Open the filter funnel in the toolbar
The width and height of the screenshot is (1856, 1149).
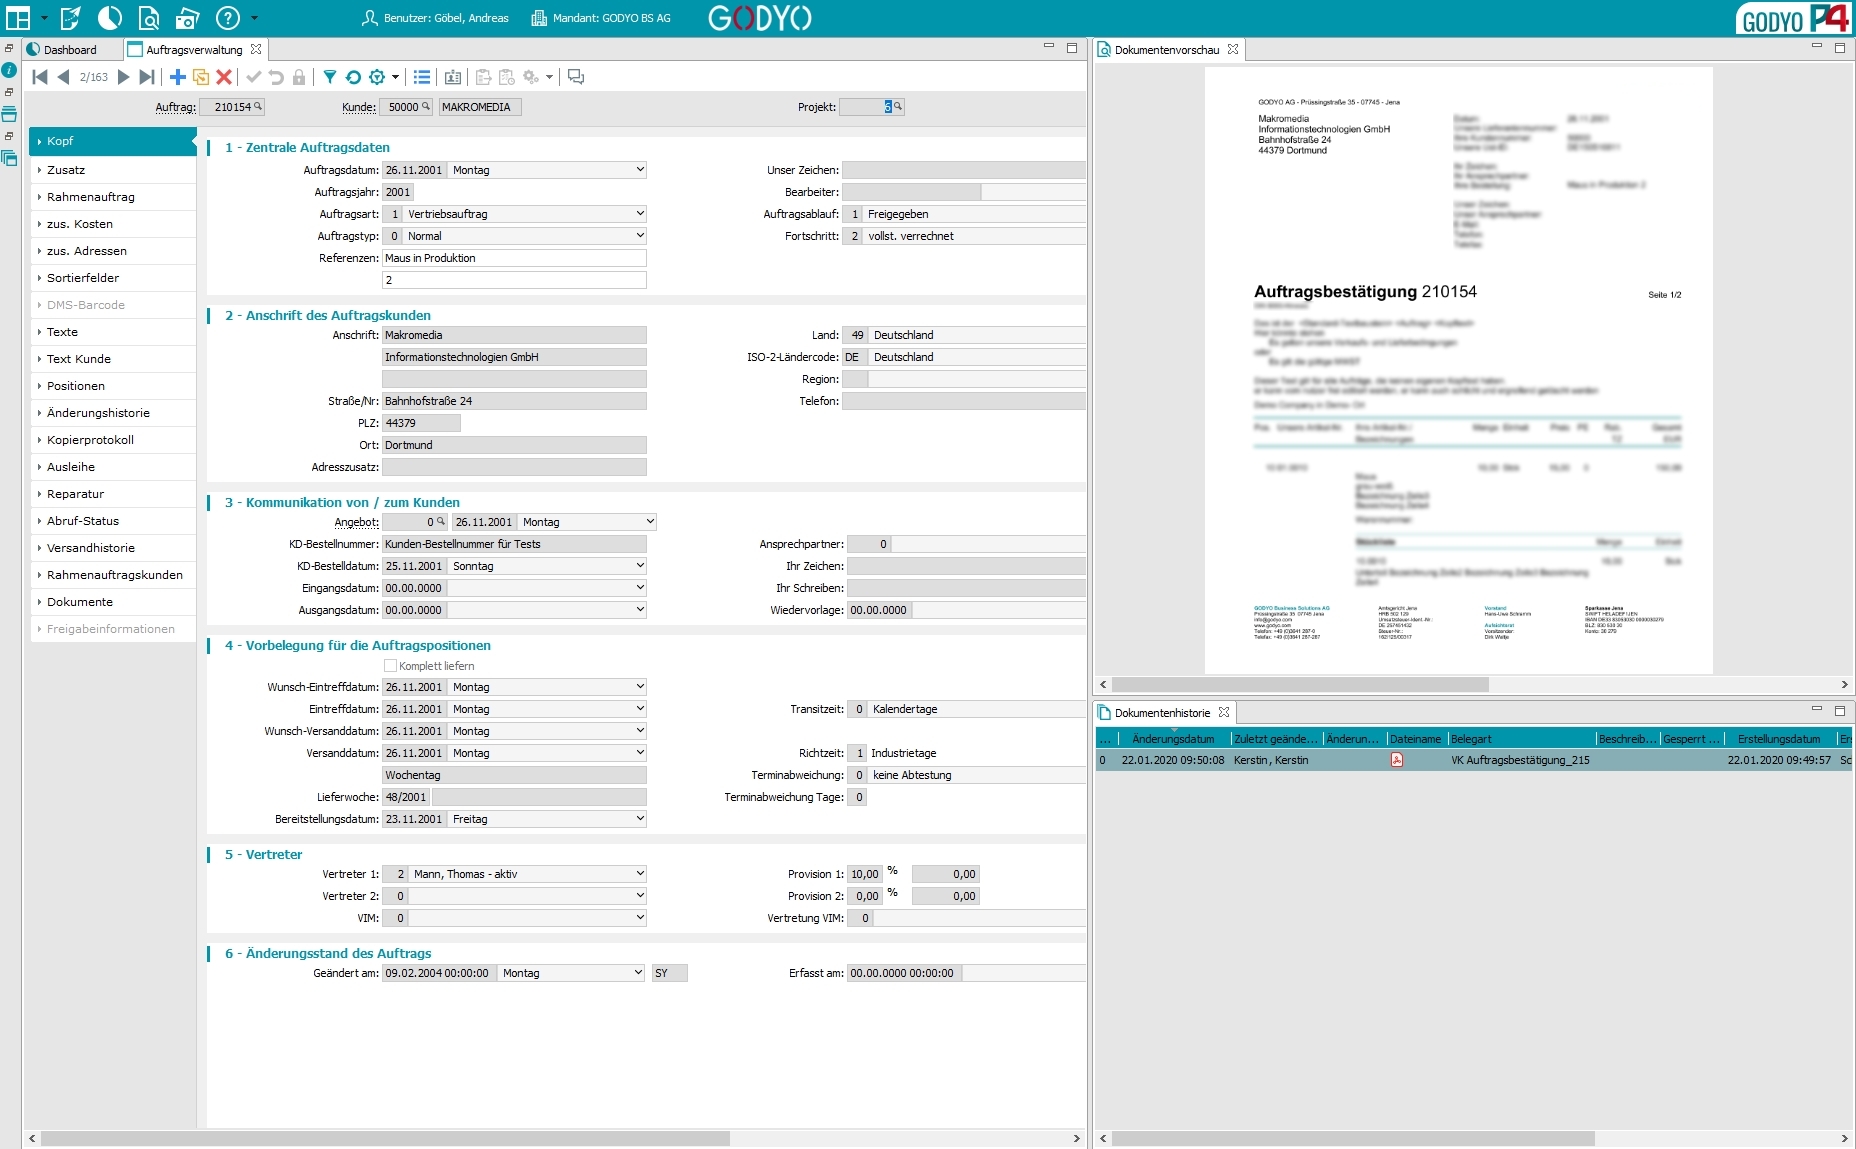[329, 77]
